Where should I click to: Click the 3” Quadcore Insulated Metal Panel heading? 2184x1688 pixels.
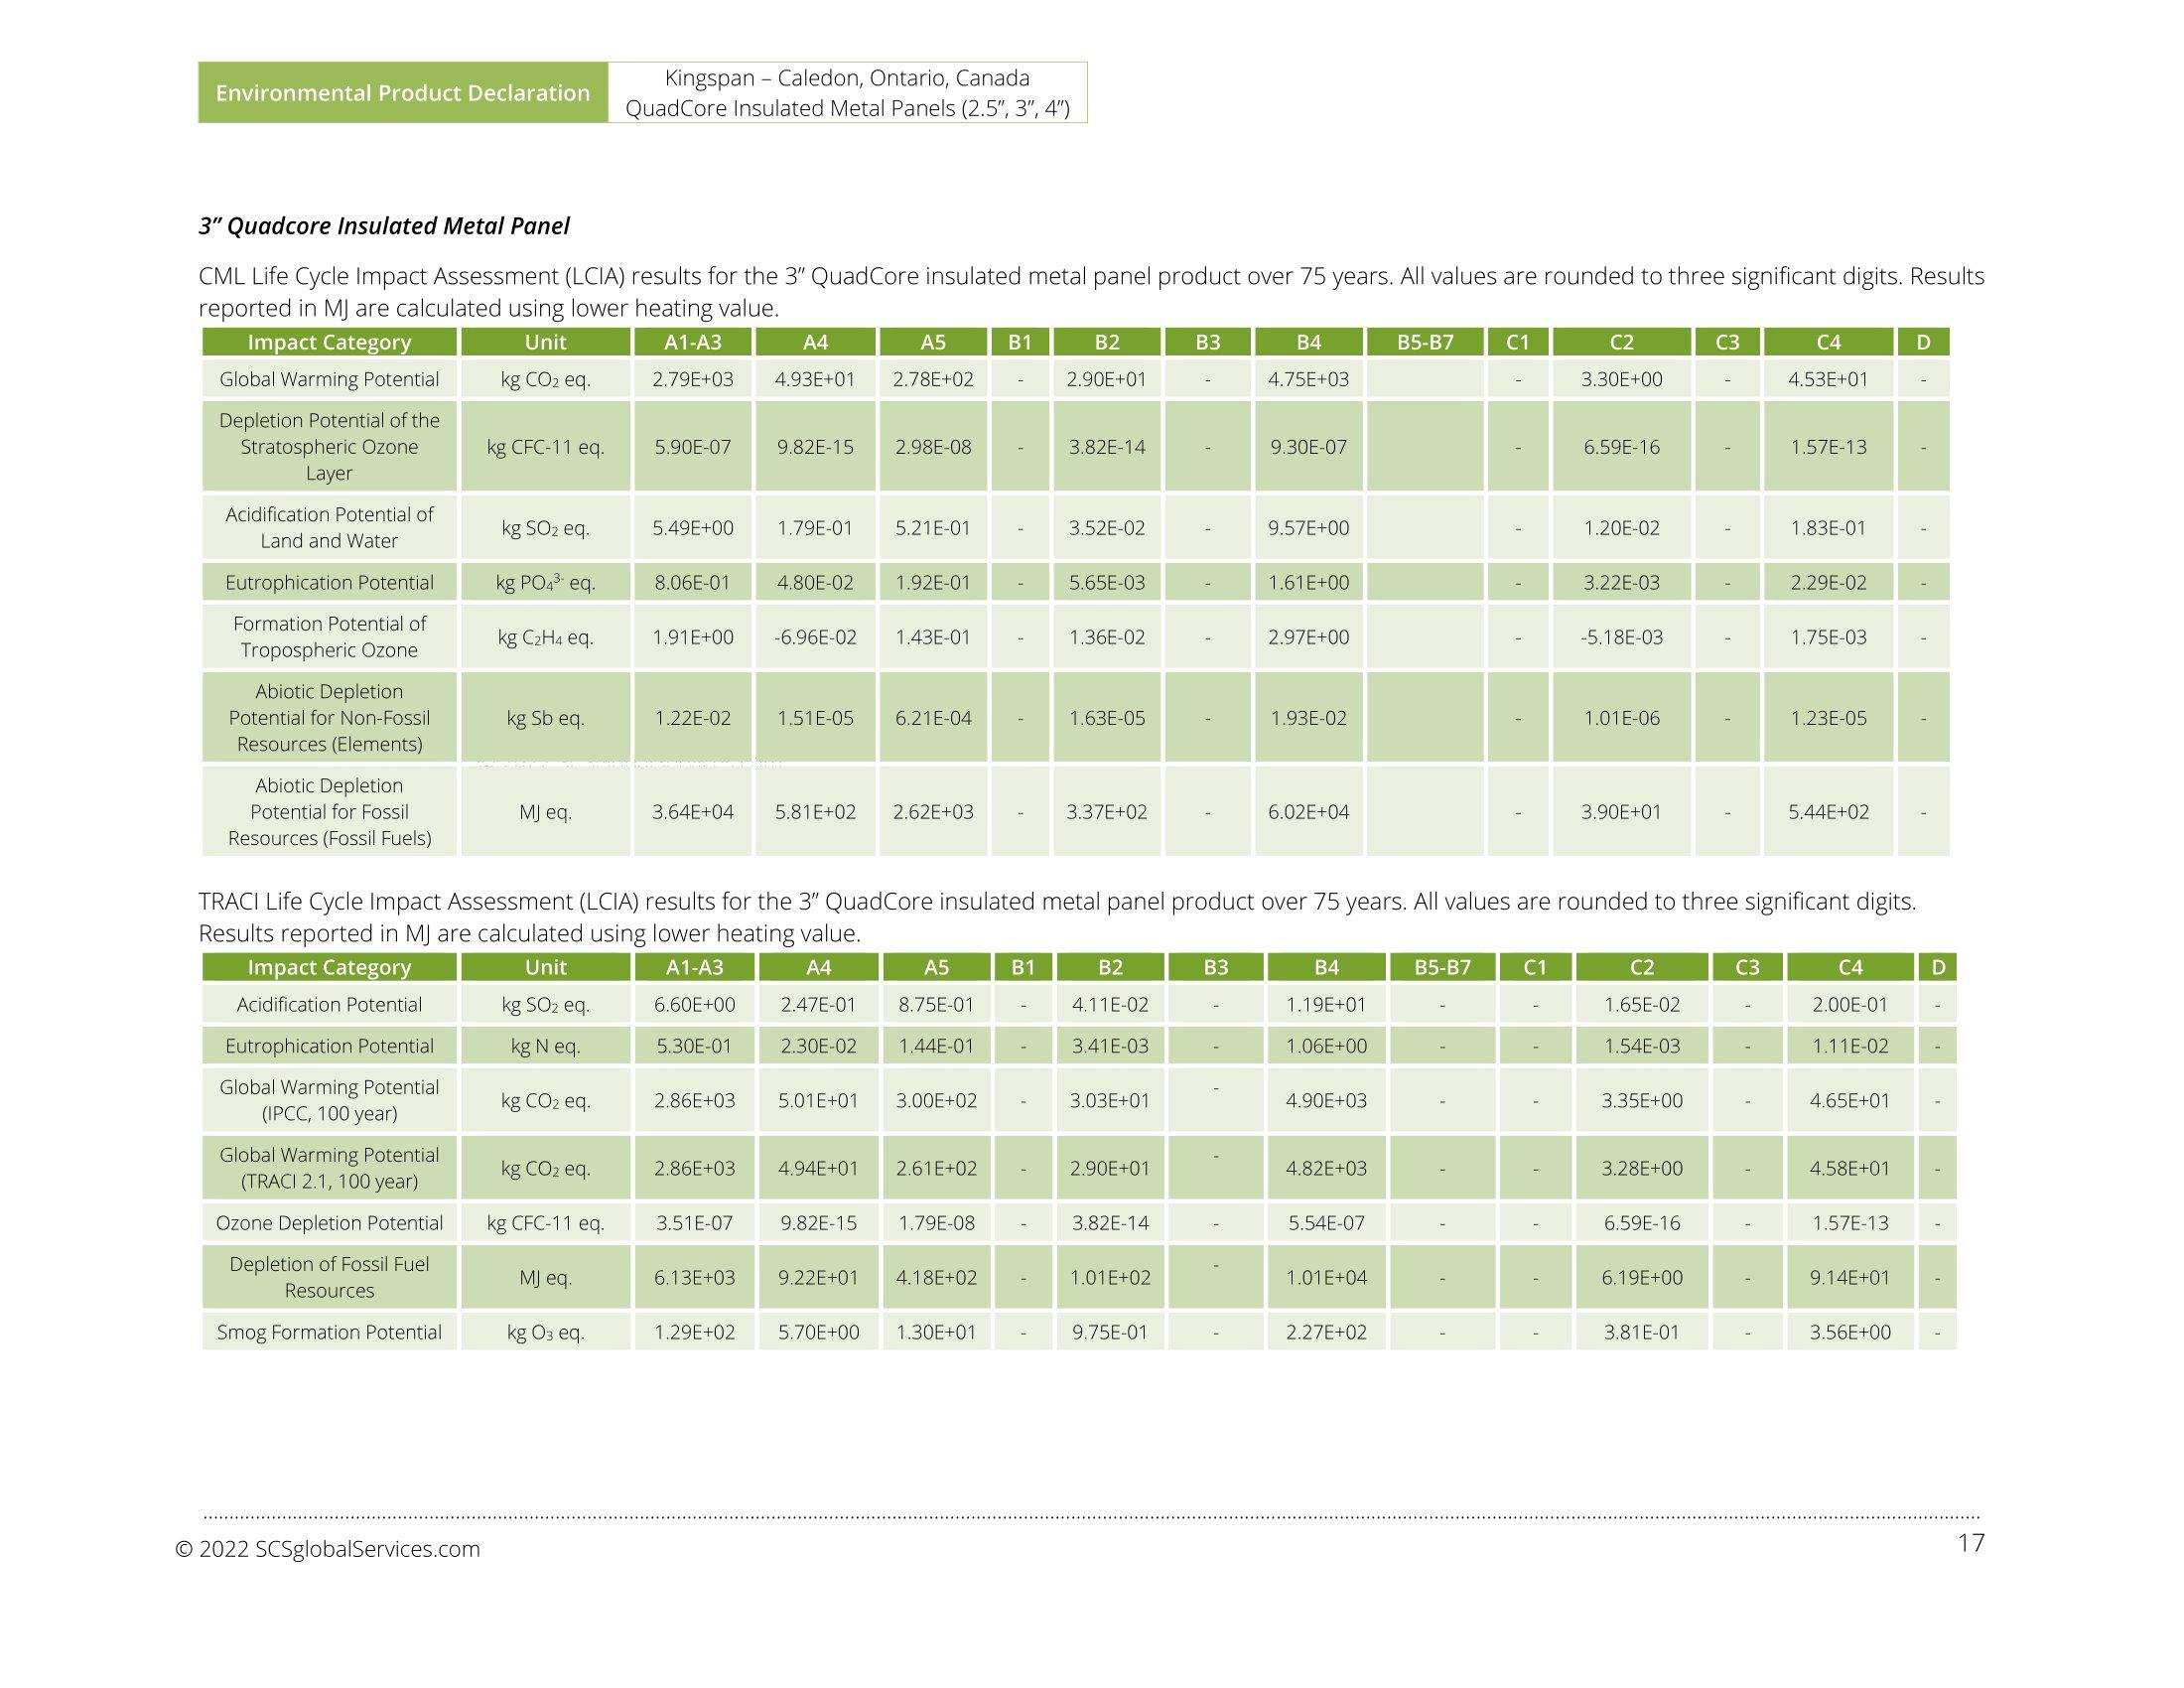click(384, 226)
